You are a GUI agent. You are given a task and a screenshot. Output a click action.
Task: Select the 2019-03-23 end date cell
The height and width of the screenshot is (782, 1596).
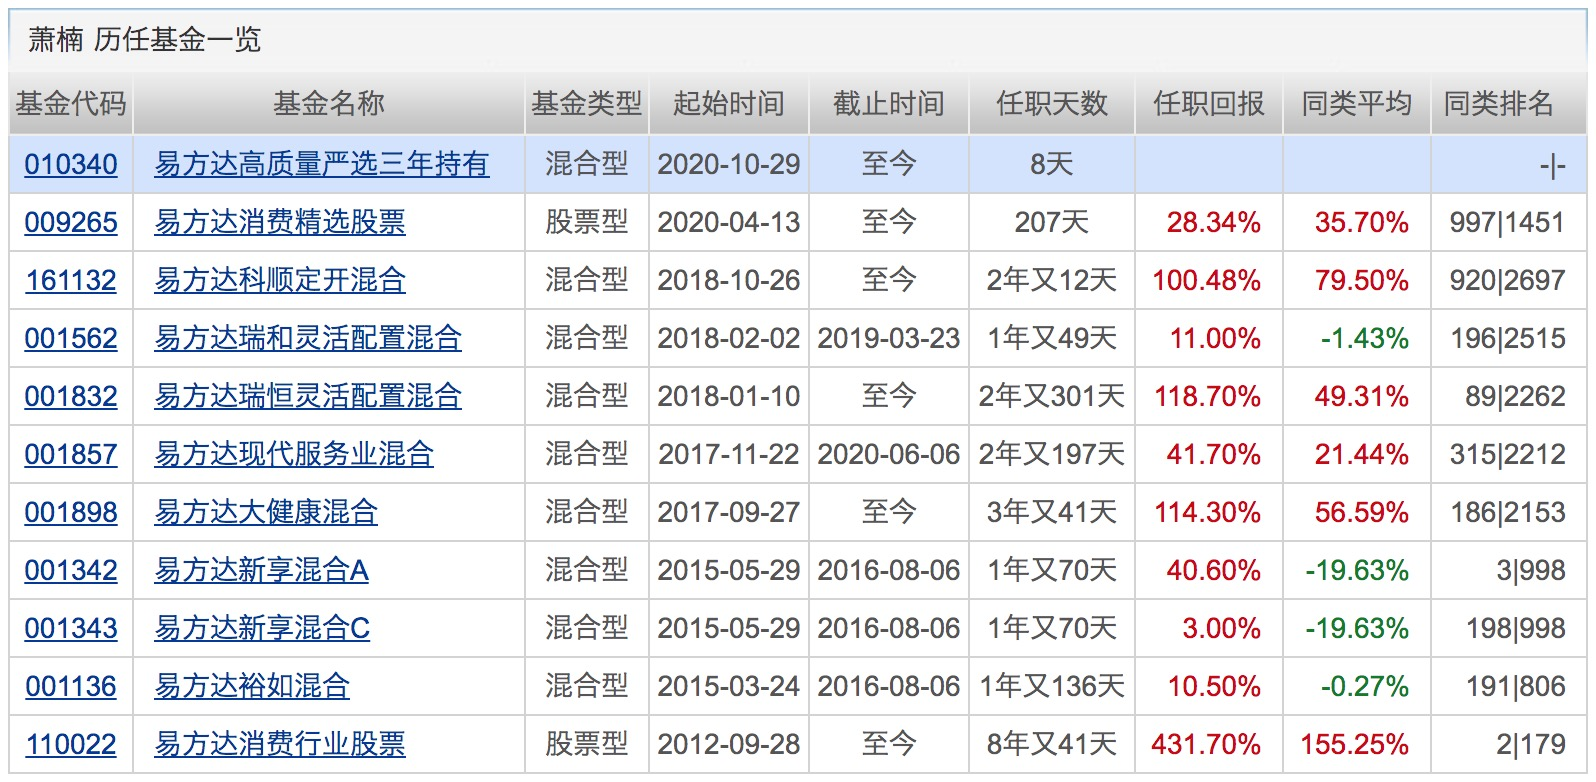889,338
